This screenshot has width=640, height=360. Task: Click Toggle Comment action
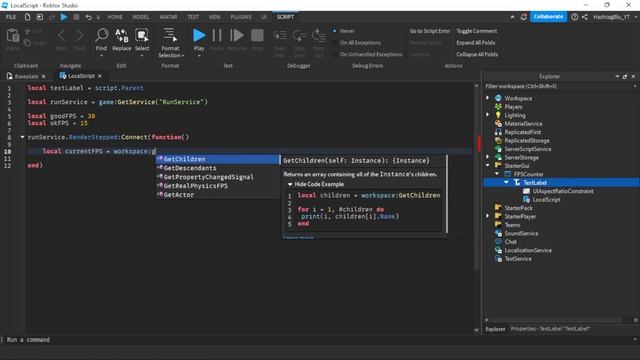477,31
